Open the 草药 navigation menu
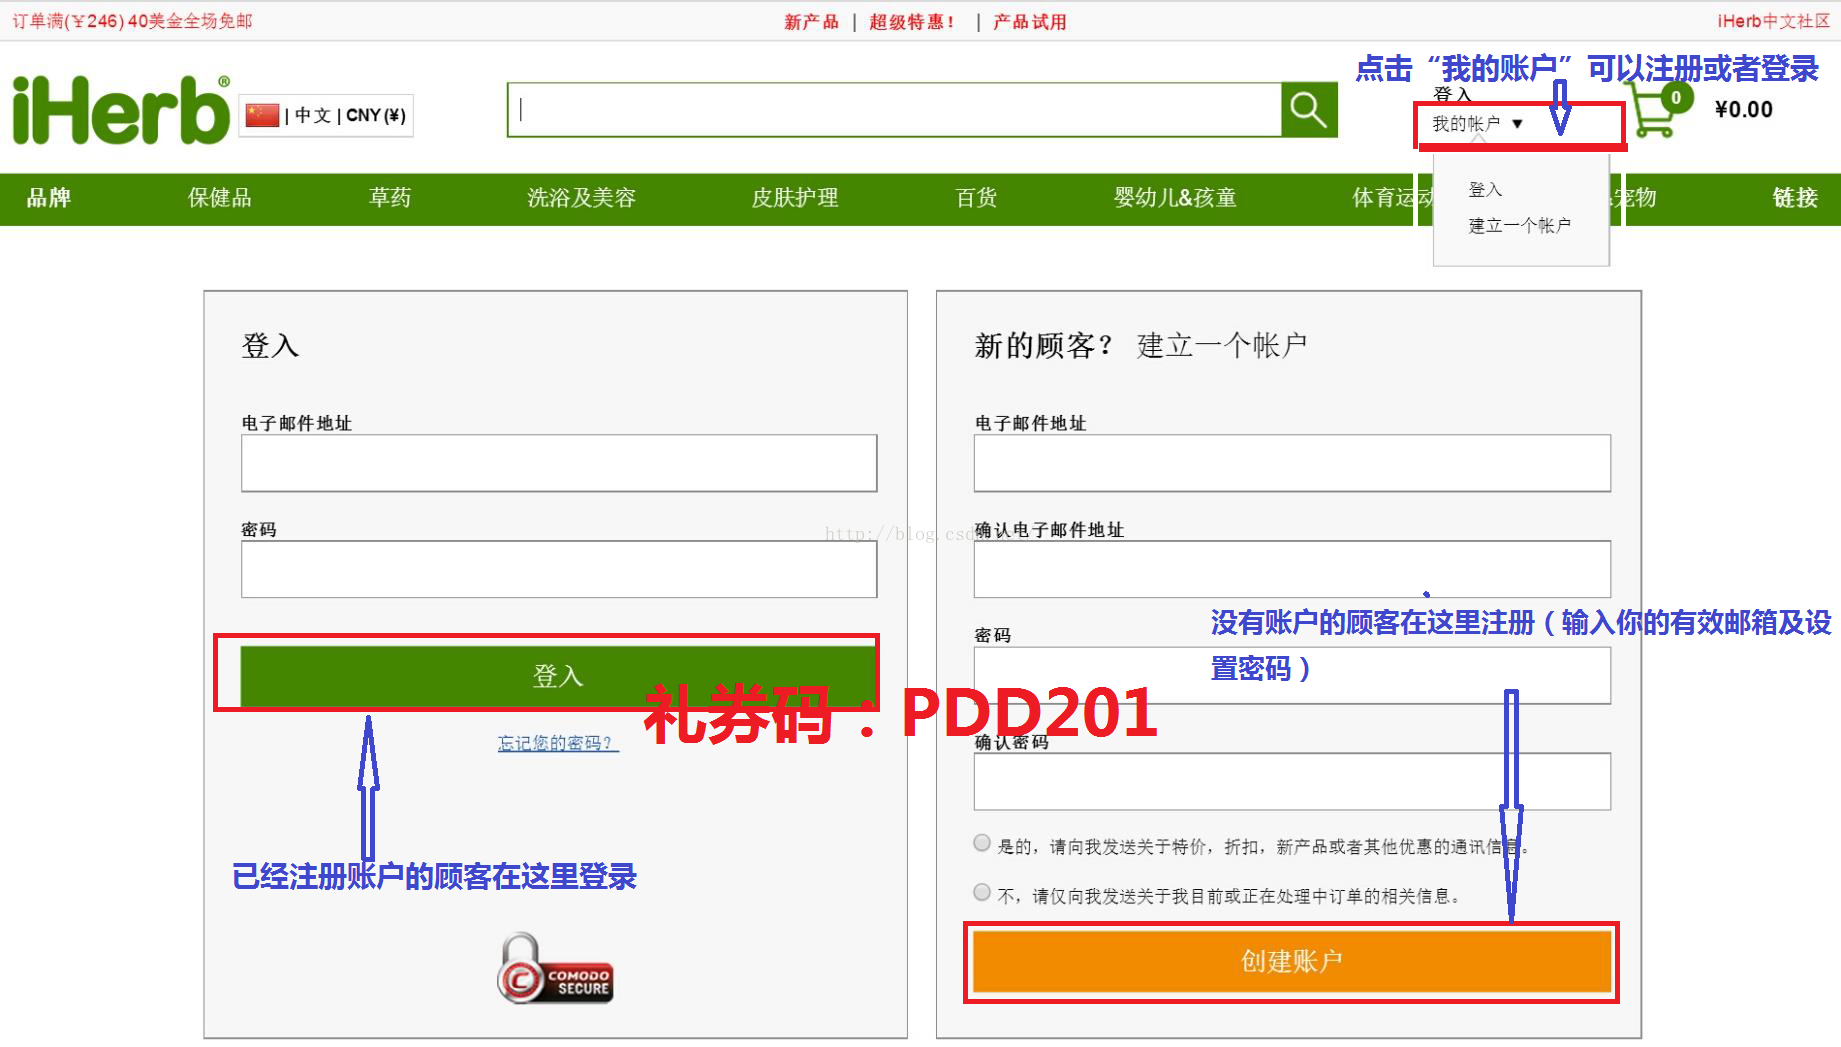The height and width of the screenshot is (1047, 1841). click(390, 198)
